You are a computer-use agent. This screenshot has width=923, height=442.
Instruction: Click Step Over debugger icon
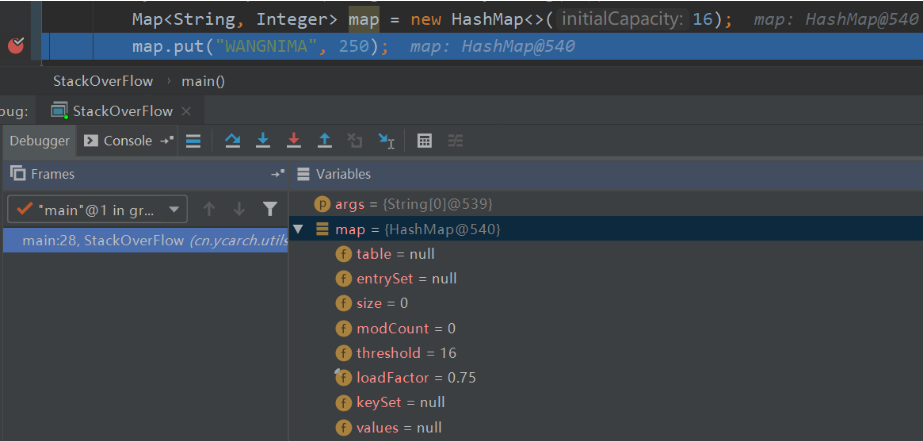pyautogui.click(x=233, y=141)
